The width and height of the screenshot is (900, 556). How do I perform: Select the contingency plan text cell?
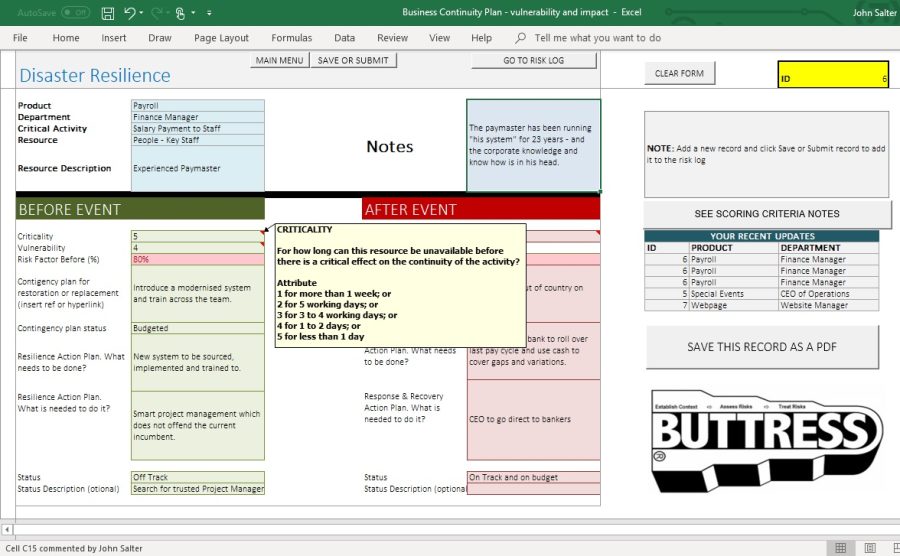pyautogui.click(x=197, y=293)
